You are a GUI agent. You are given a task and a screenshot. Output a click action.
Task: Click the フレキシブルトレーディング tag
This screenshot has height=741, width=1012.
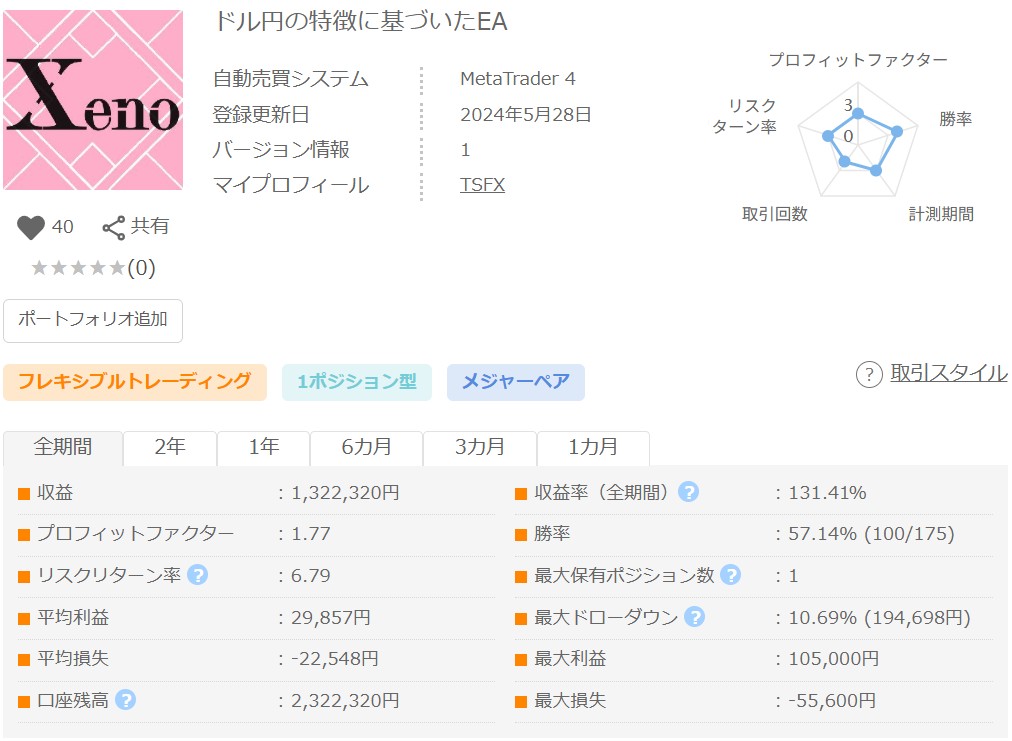click(x=134, y=381)
